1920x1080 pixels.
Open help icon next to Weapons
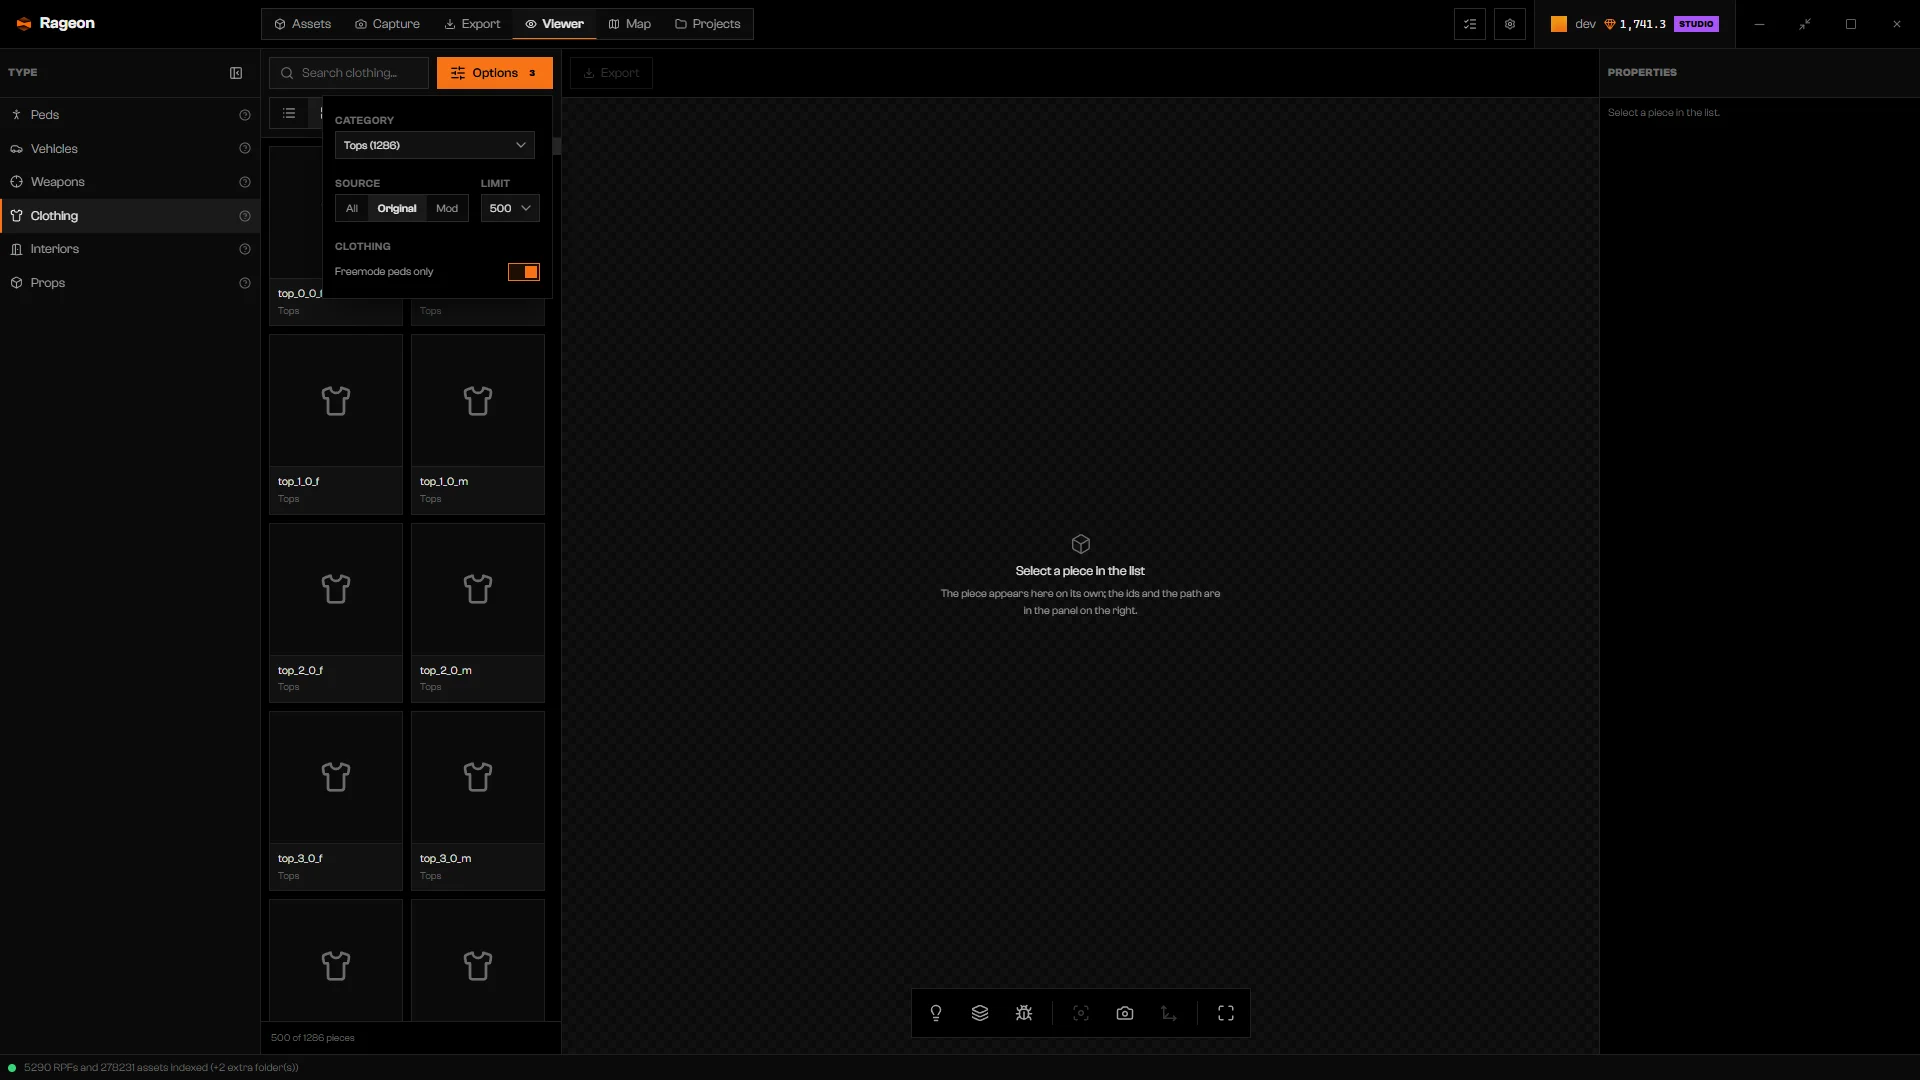coord(245,182)
